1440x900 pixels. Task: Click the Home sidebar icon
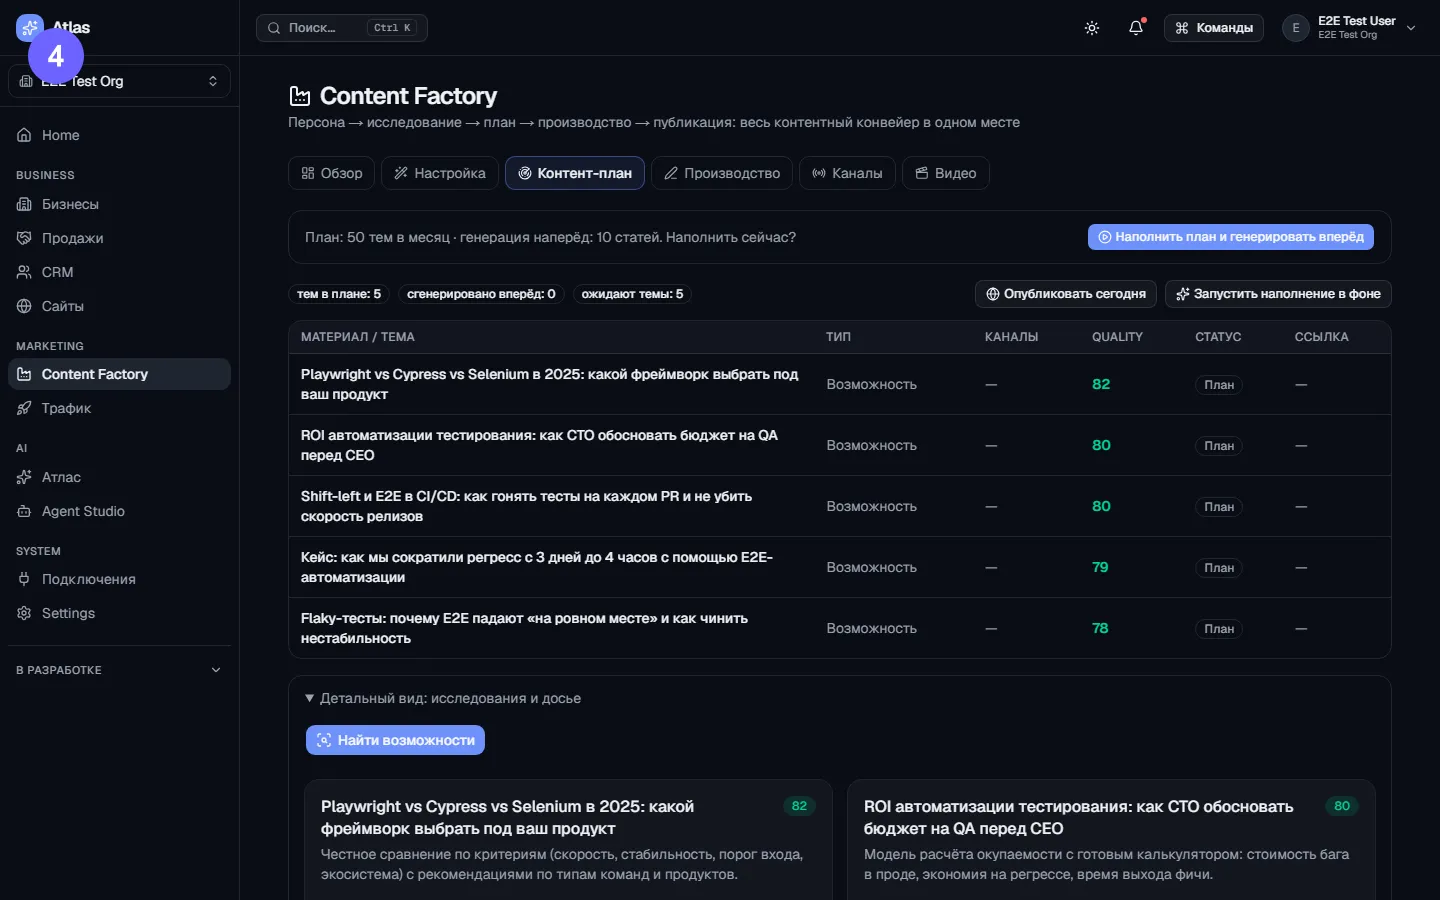click(x=24, y=135)
